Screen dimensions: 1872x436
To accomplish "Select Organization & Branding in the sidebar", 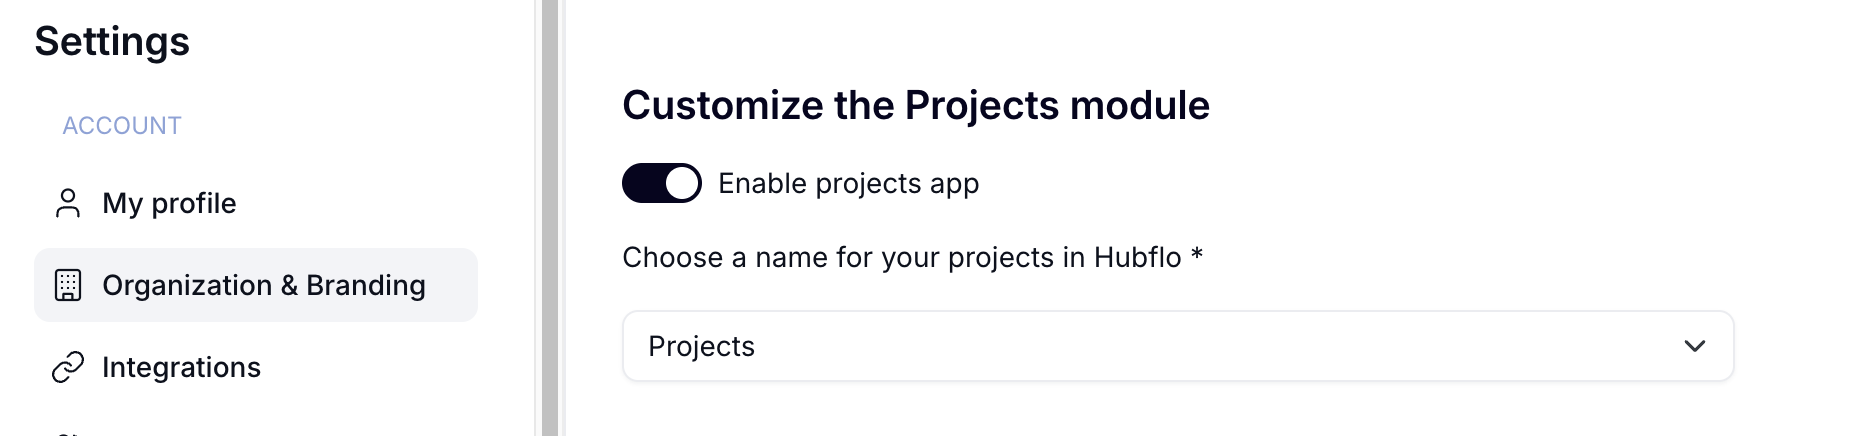I will click(x=256, y=285).
